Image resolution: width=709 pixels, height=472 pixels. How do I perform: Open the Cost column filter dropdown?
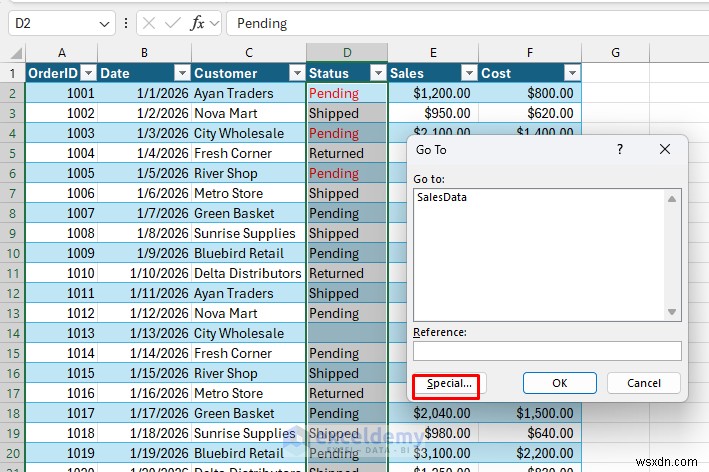click(572, 73)
